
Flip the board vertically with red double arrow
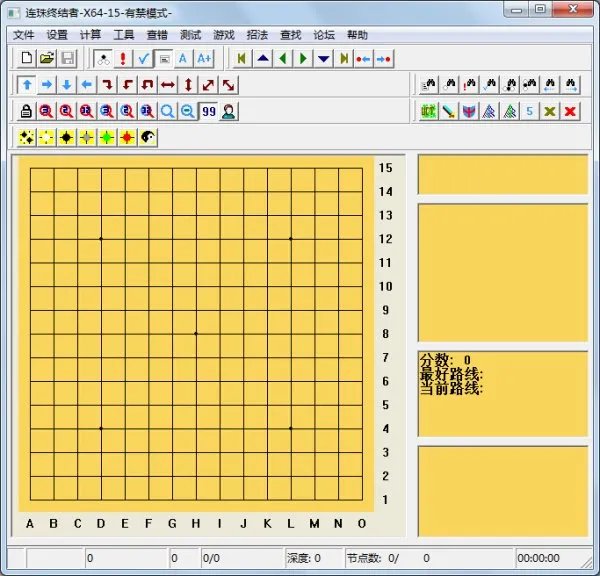[188, 85]
